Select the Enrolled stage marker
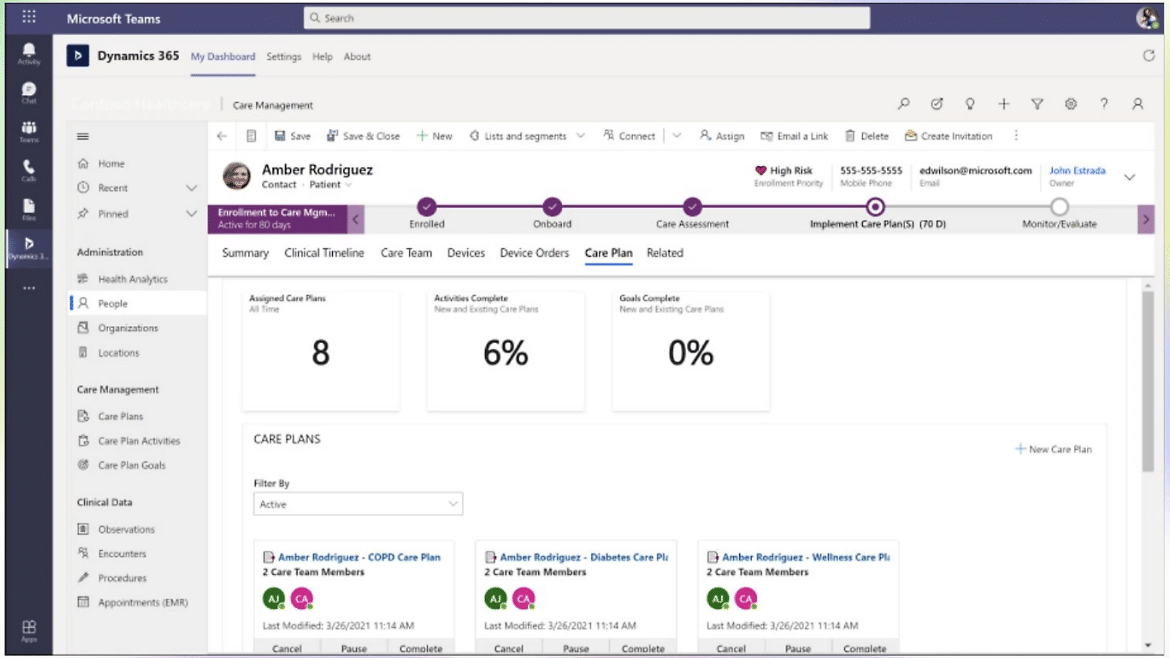This screenshot has width=1170, height=658. coord(427,207)
